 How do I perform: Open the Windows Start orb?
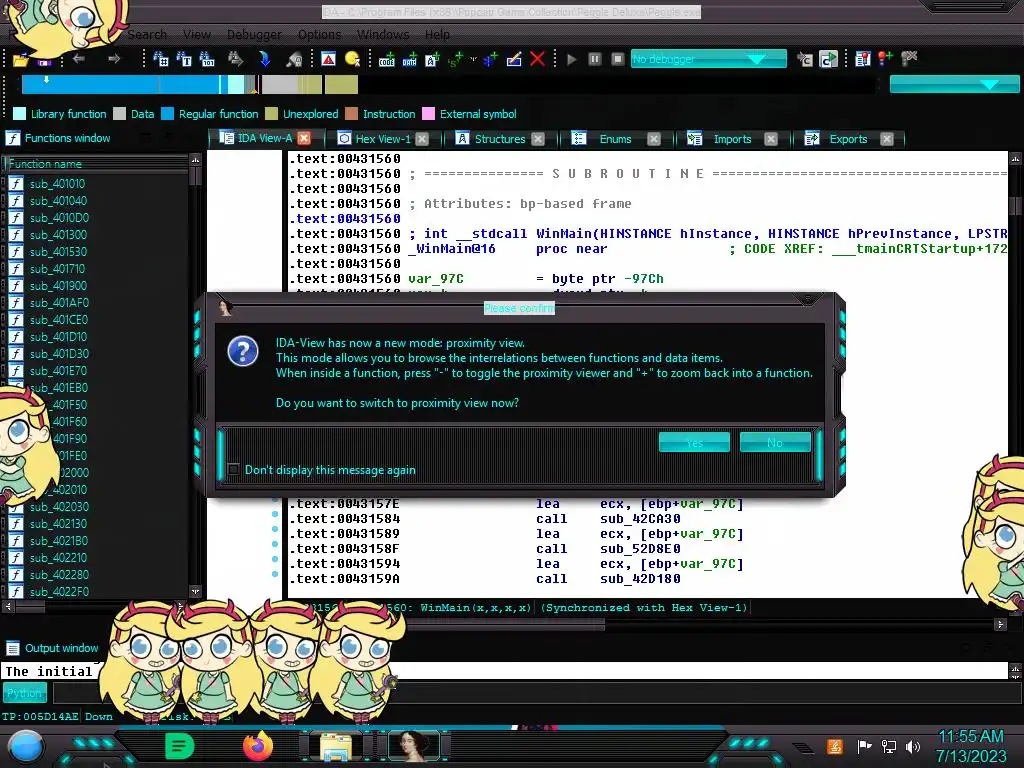[x=26, y=746]
